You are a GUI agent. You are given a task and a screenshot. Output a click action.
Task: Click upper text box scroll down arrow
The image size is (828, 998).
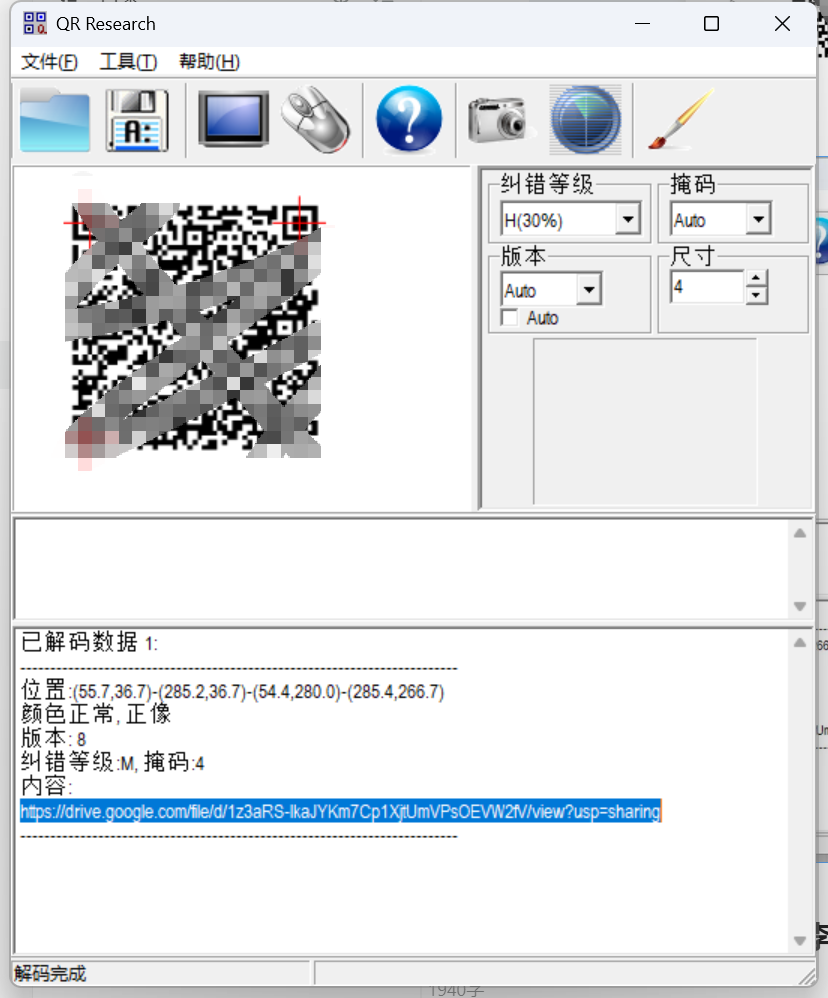tap(800, 606)
